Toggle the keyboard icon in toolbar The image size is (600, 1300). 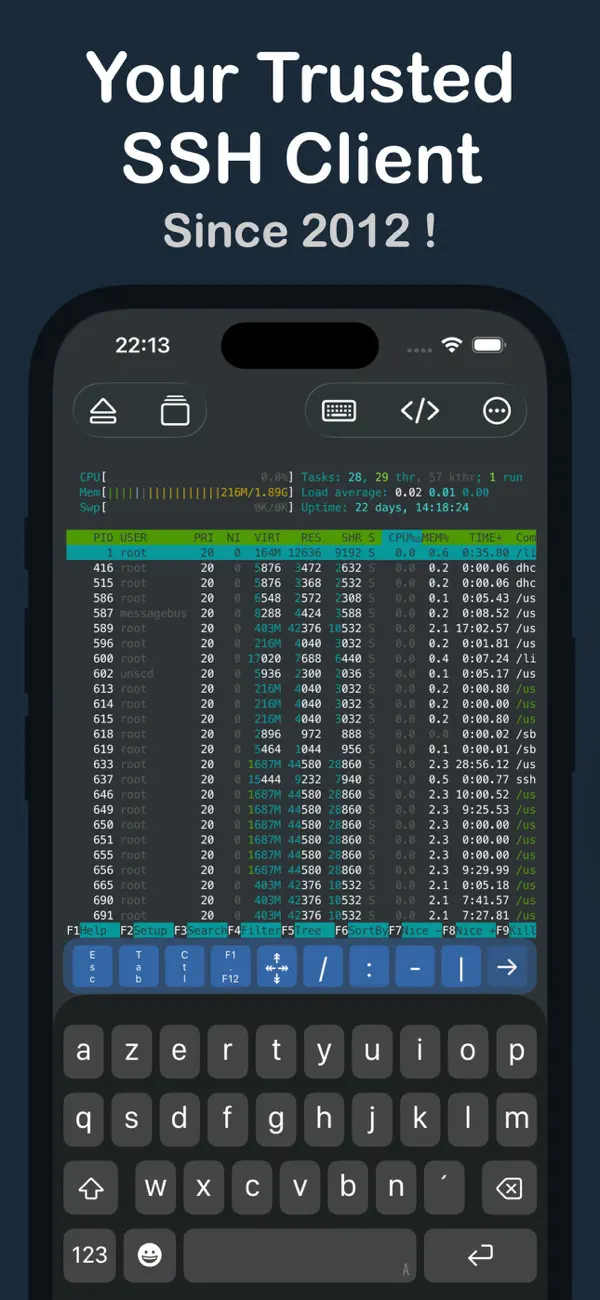click(340, 411)
